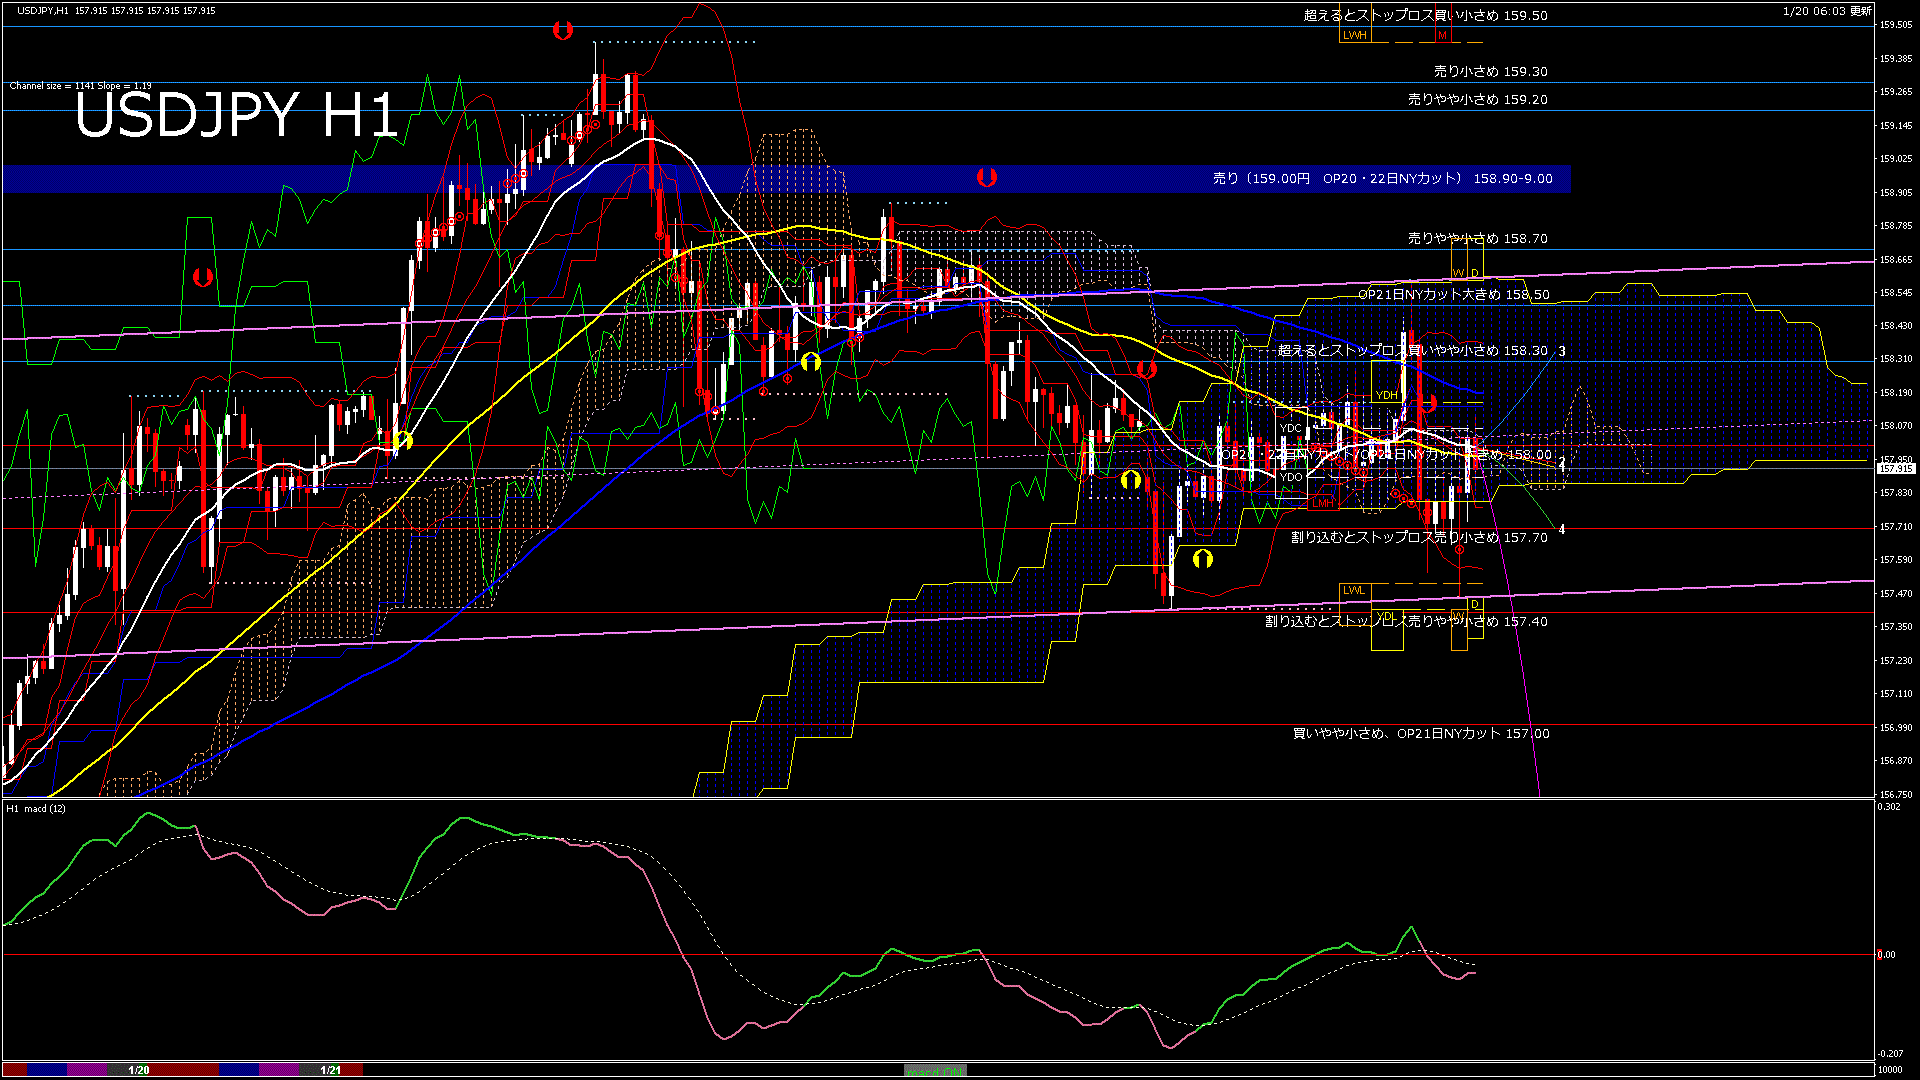The height and width of the screenshot is (1080, 1920).
Task: Click the 1/20 date marker on bottom bar
Action: [x=139, y=1070]
